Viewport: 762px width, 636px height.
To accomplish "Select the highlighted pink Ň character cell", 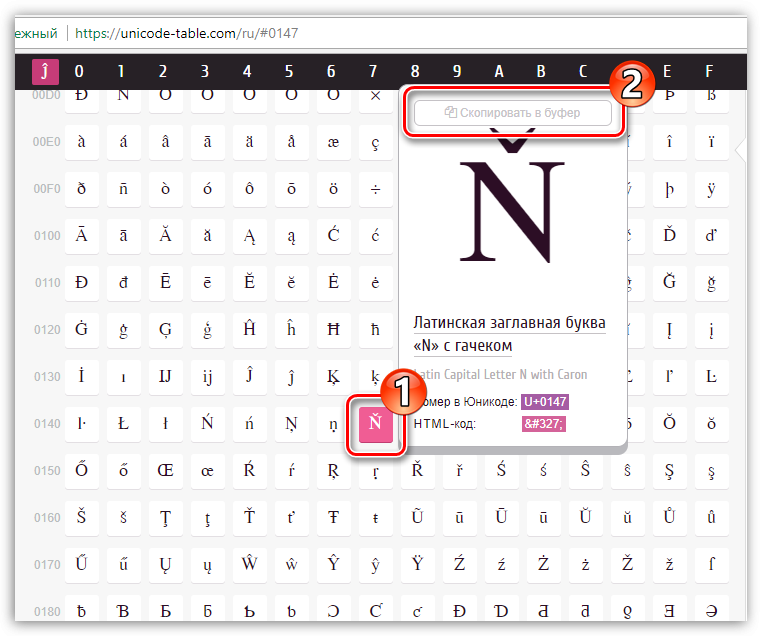I will [x=375, y=424].
